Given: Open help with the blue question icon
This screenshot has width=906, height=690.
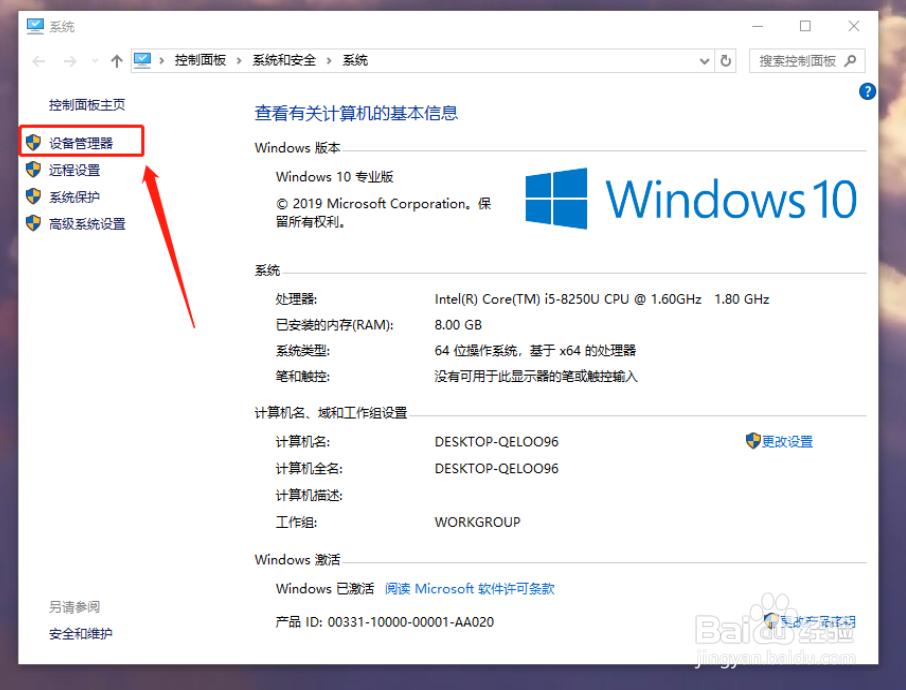Looking at the screenshot, I should coord(867,91).
